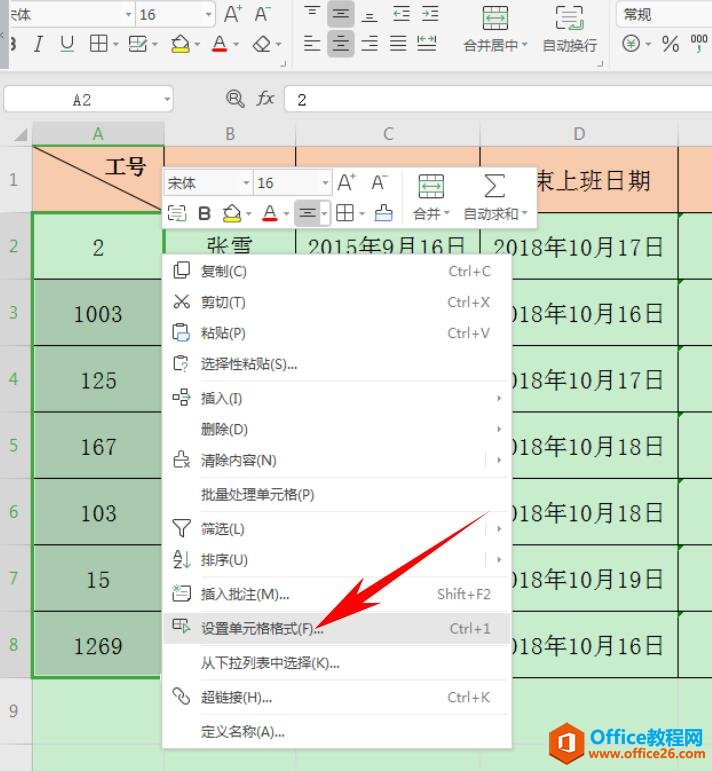Select 复制 from the context menu
The image size is (712, 771).
(224, 271)
